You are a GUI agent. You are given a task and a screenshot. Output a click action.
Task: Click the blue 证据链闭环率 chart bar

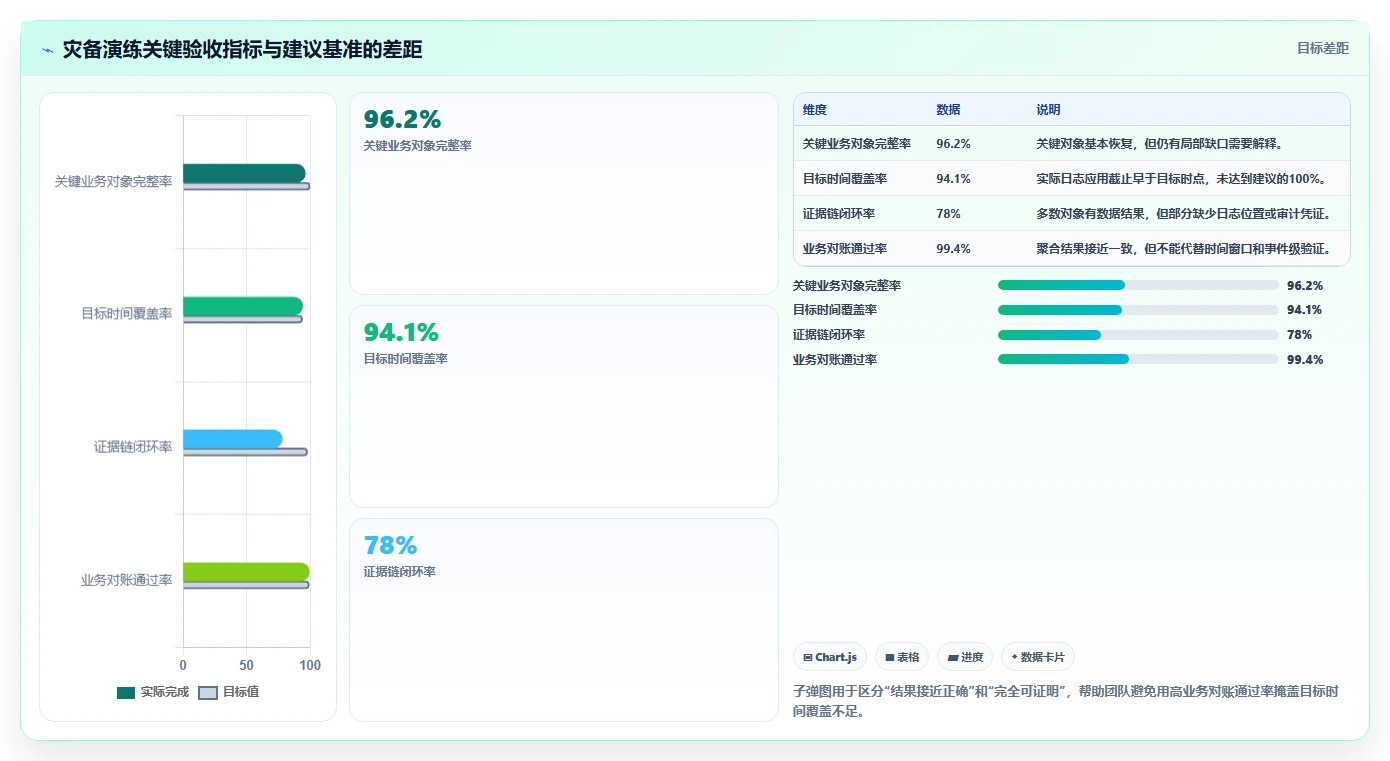click(x=232, y=439)
